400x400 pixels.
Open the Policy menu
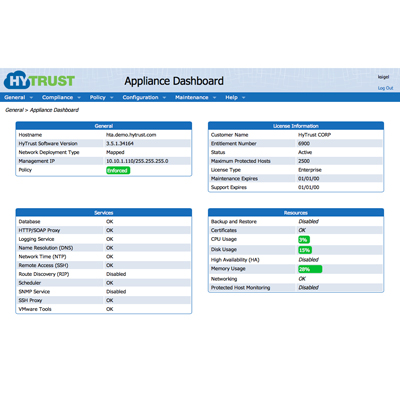(97, 97)
